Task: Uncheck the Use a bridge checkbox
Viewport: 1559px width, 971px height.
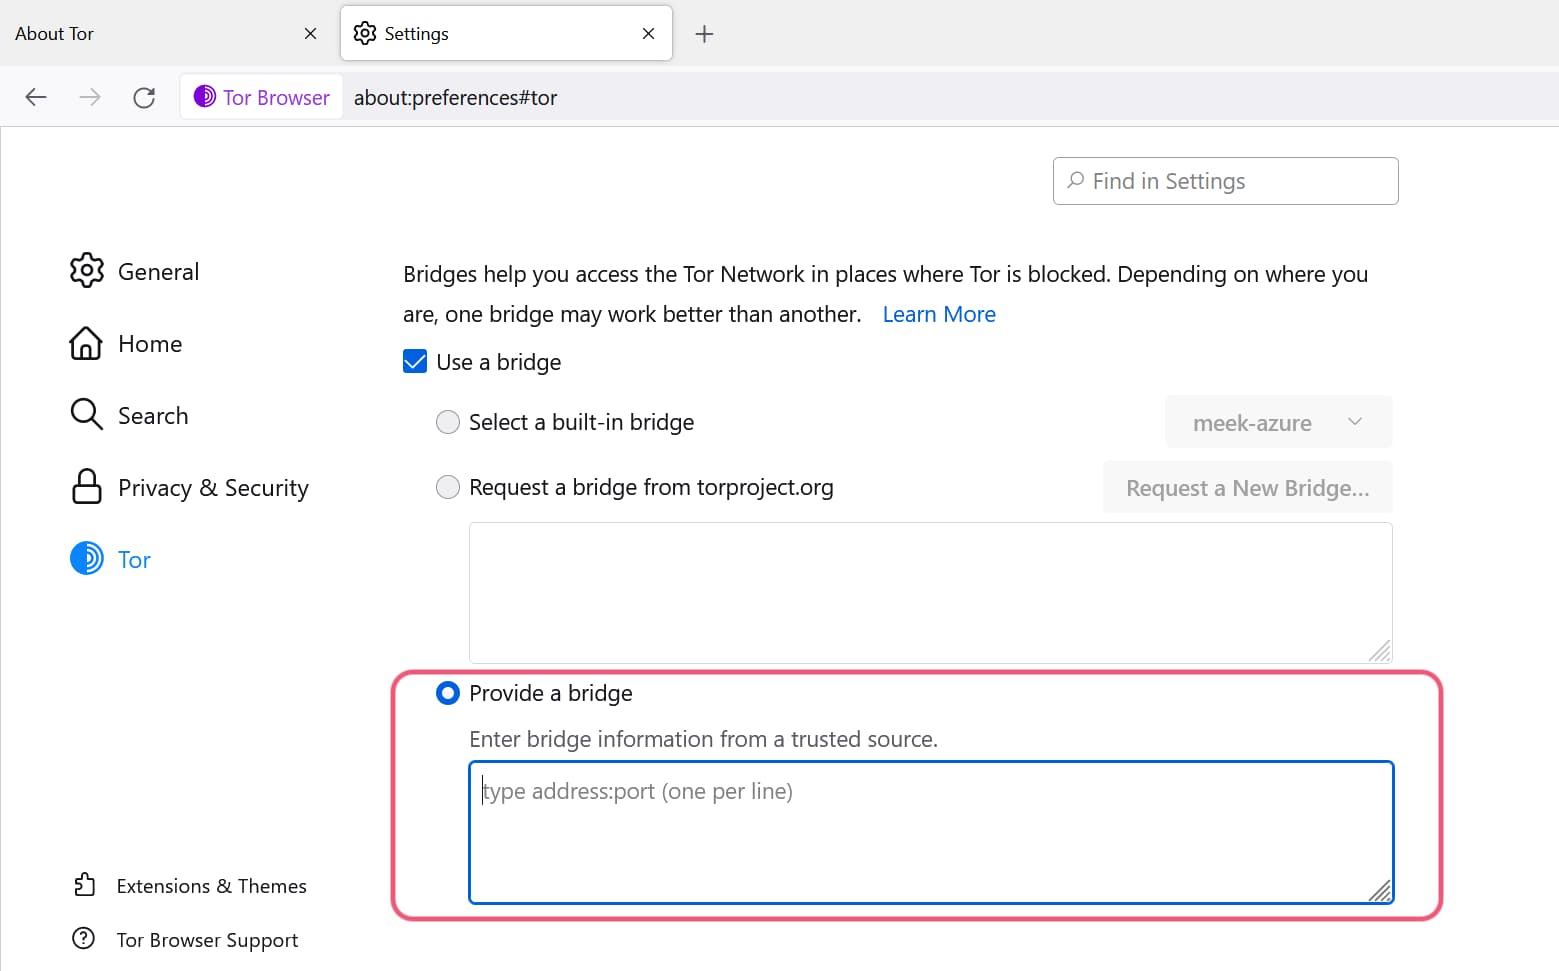Action: click(x=415, y=361)
